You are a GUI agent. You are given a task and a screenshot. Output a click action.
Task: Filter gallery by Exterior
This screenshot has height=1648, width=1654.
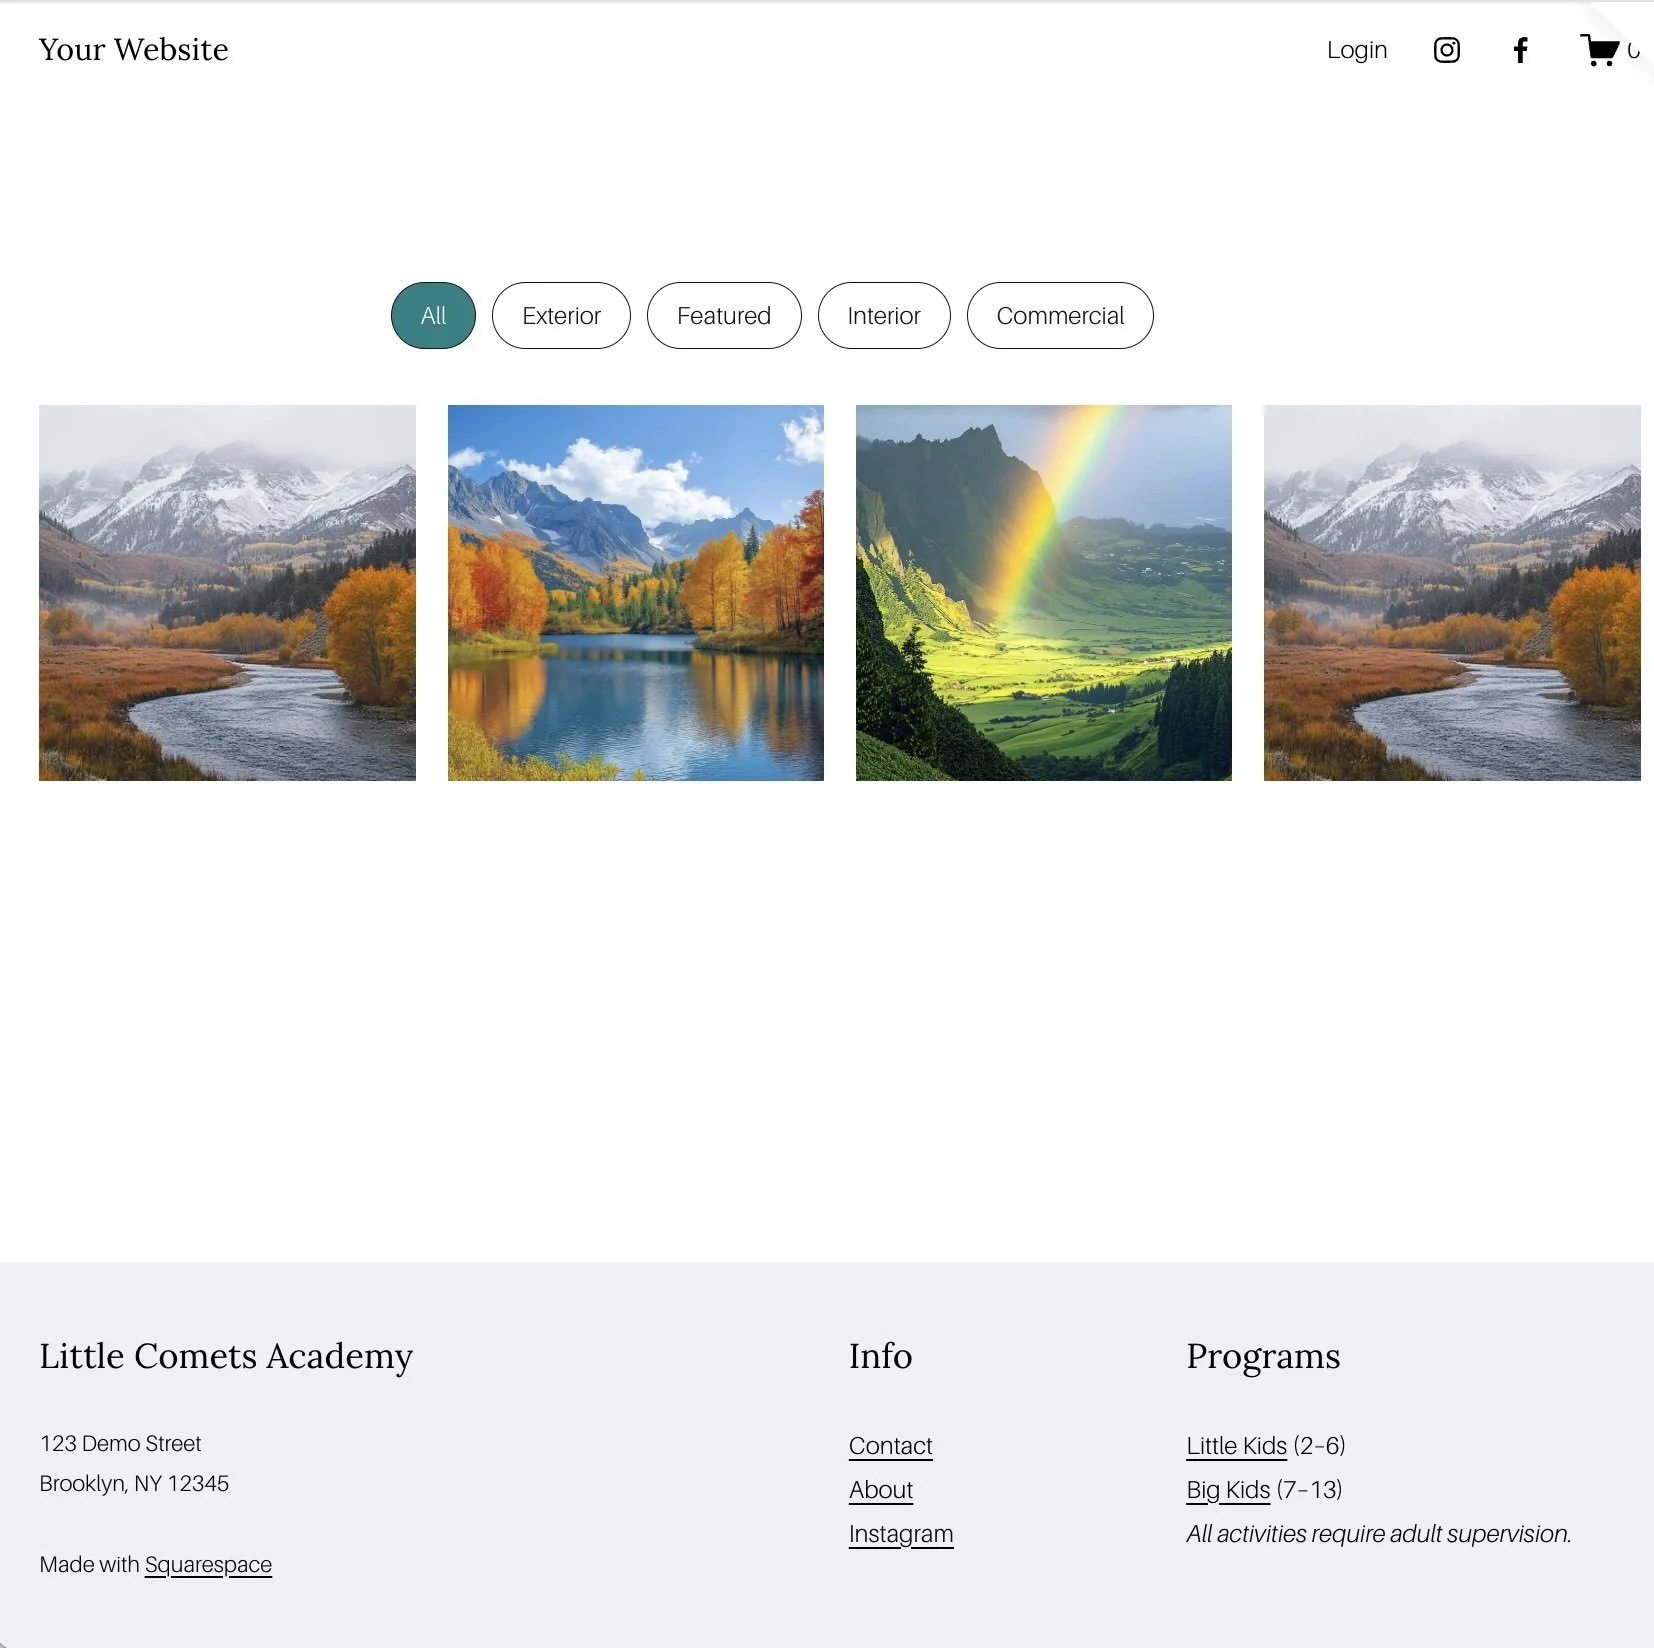(x=560, y=315)
